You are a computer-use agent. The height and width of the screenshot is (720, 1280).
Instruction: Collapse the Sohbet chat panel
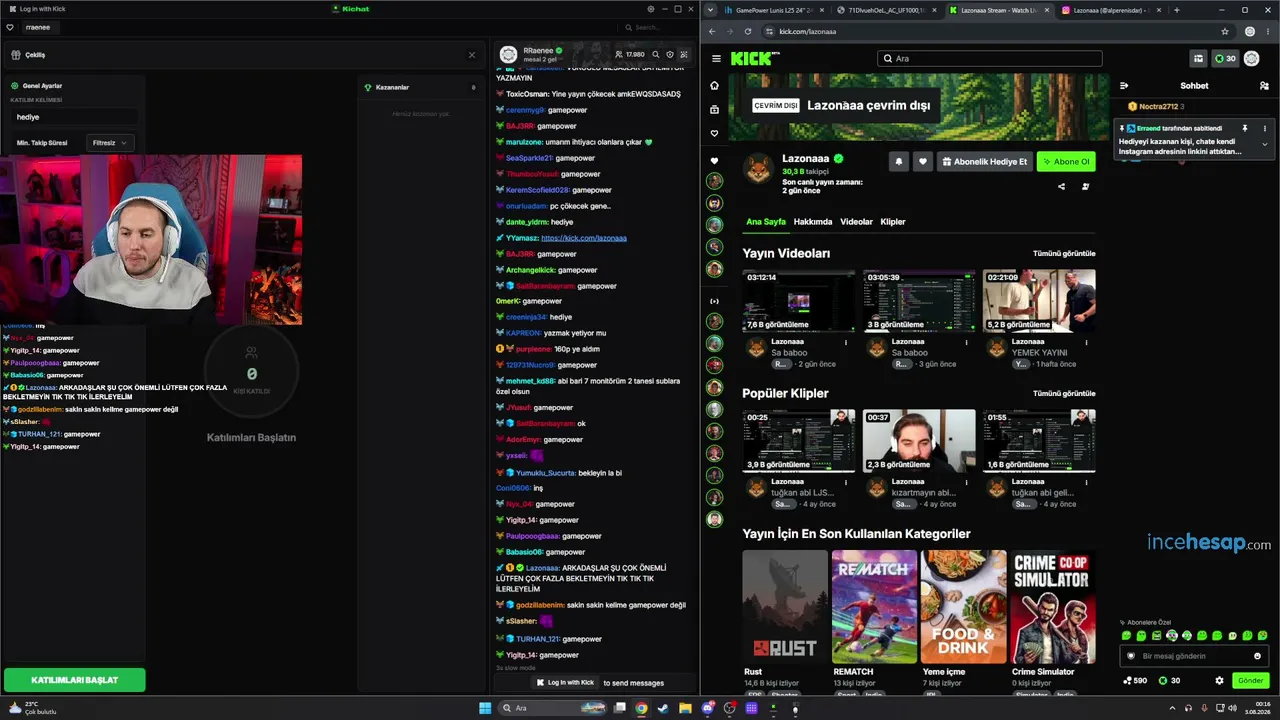click(1124, 86)
